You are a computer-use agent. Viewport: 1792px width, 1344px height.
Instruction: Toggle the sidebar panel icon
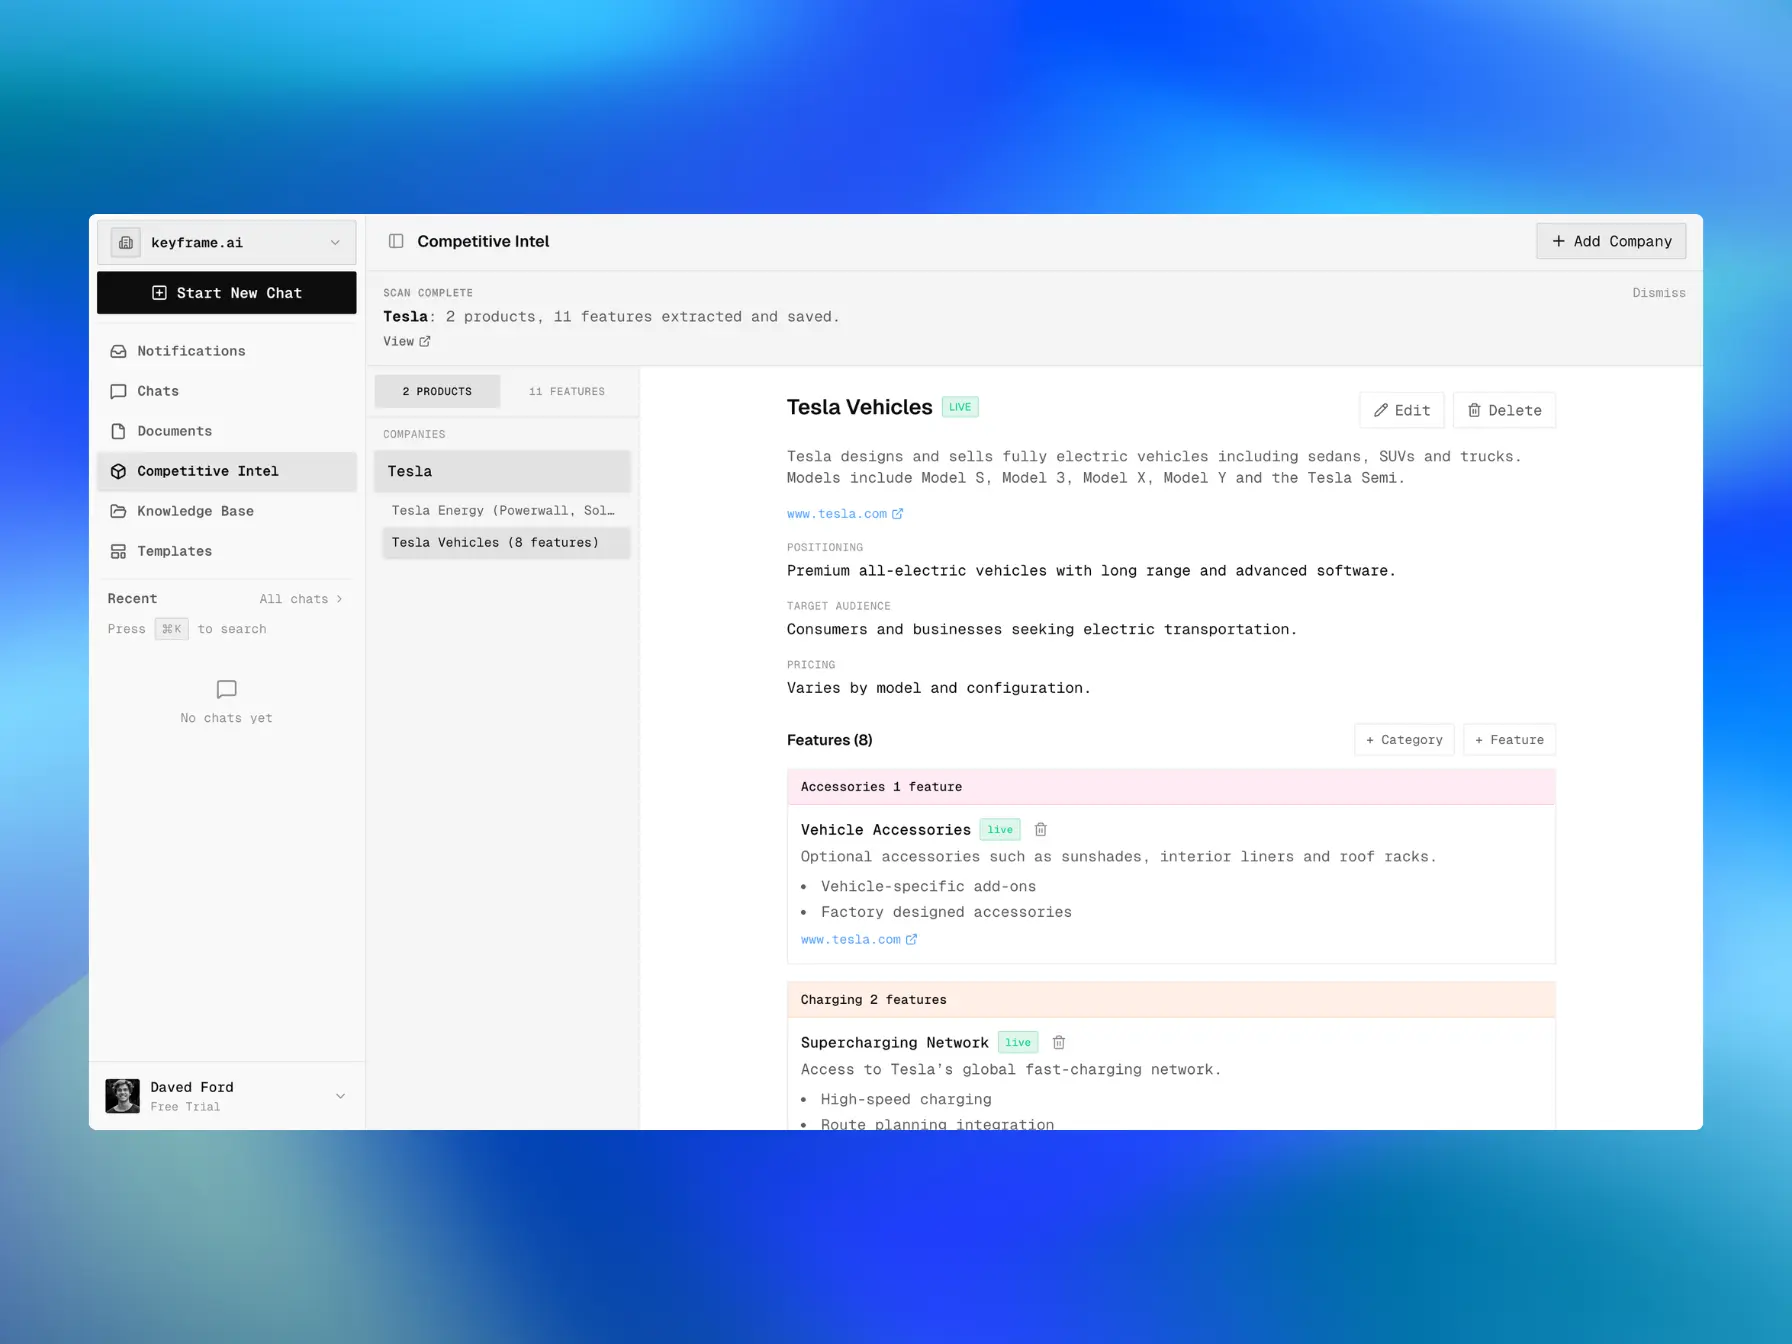click(396, 241)
